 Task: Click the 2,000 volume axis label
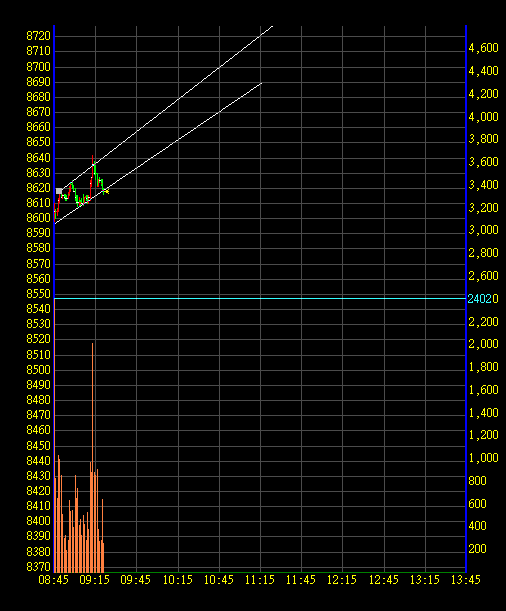[x=483, y=344]
